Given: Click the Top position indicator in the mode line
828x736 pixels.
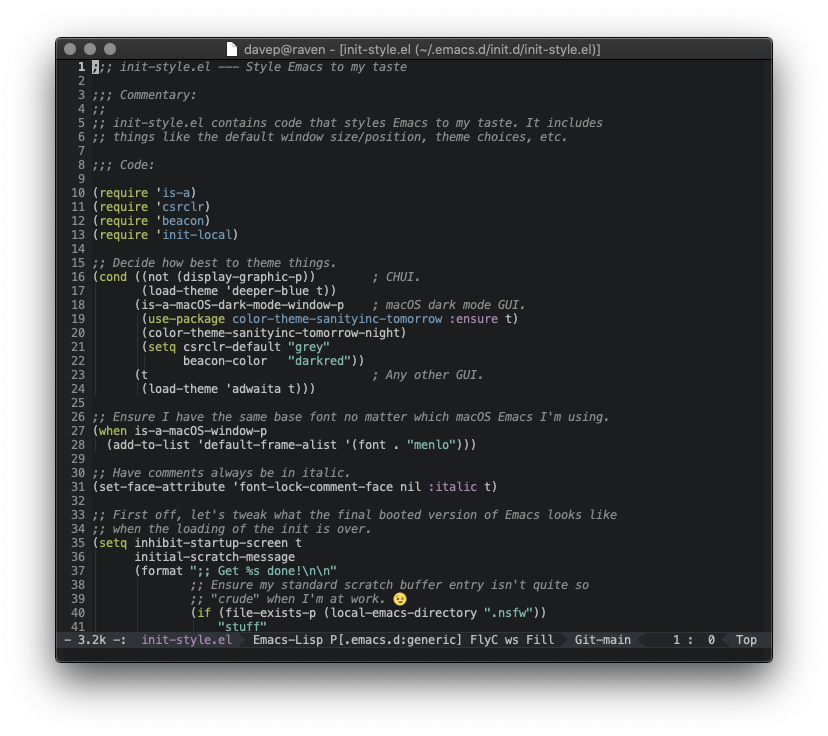Looking at the screenshot, I should point(746,639).
